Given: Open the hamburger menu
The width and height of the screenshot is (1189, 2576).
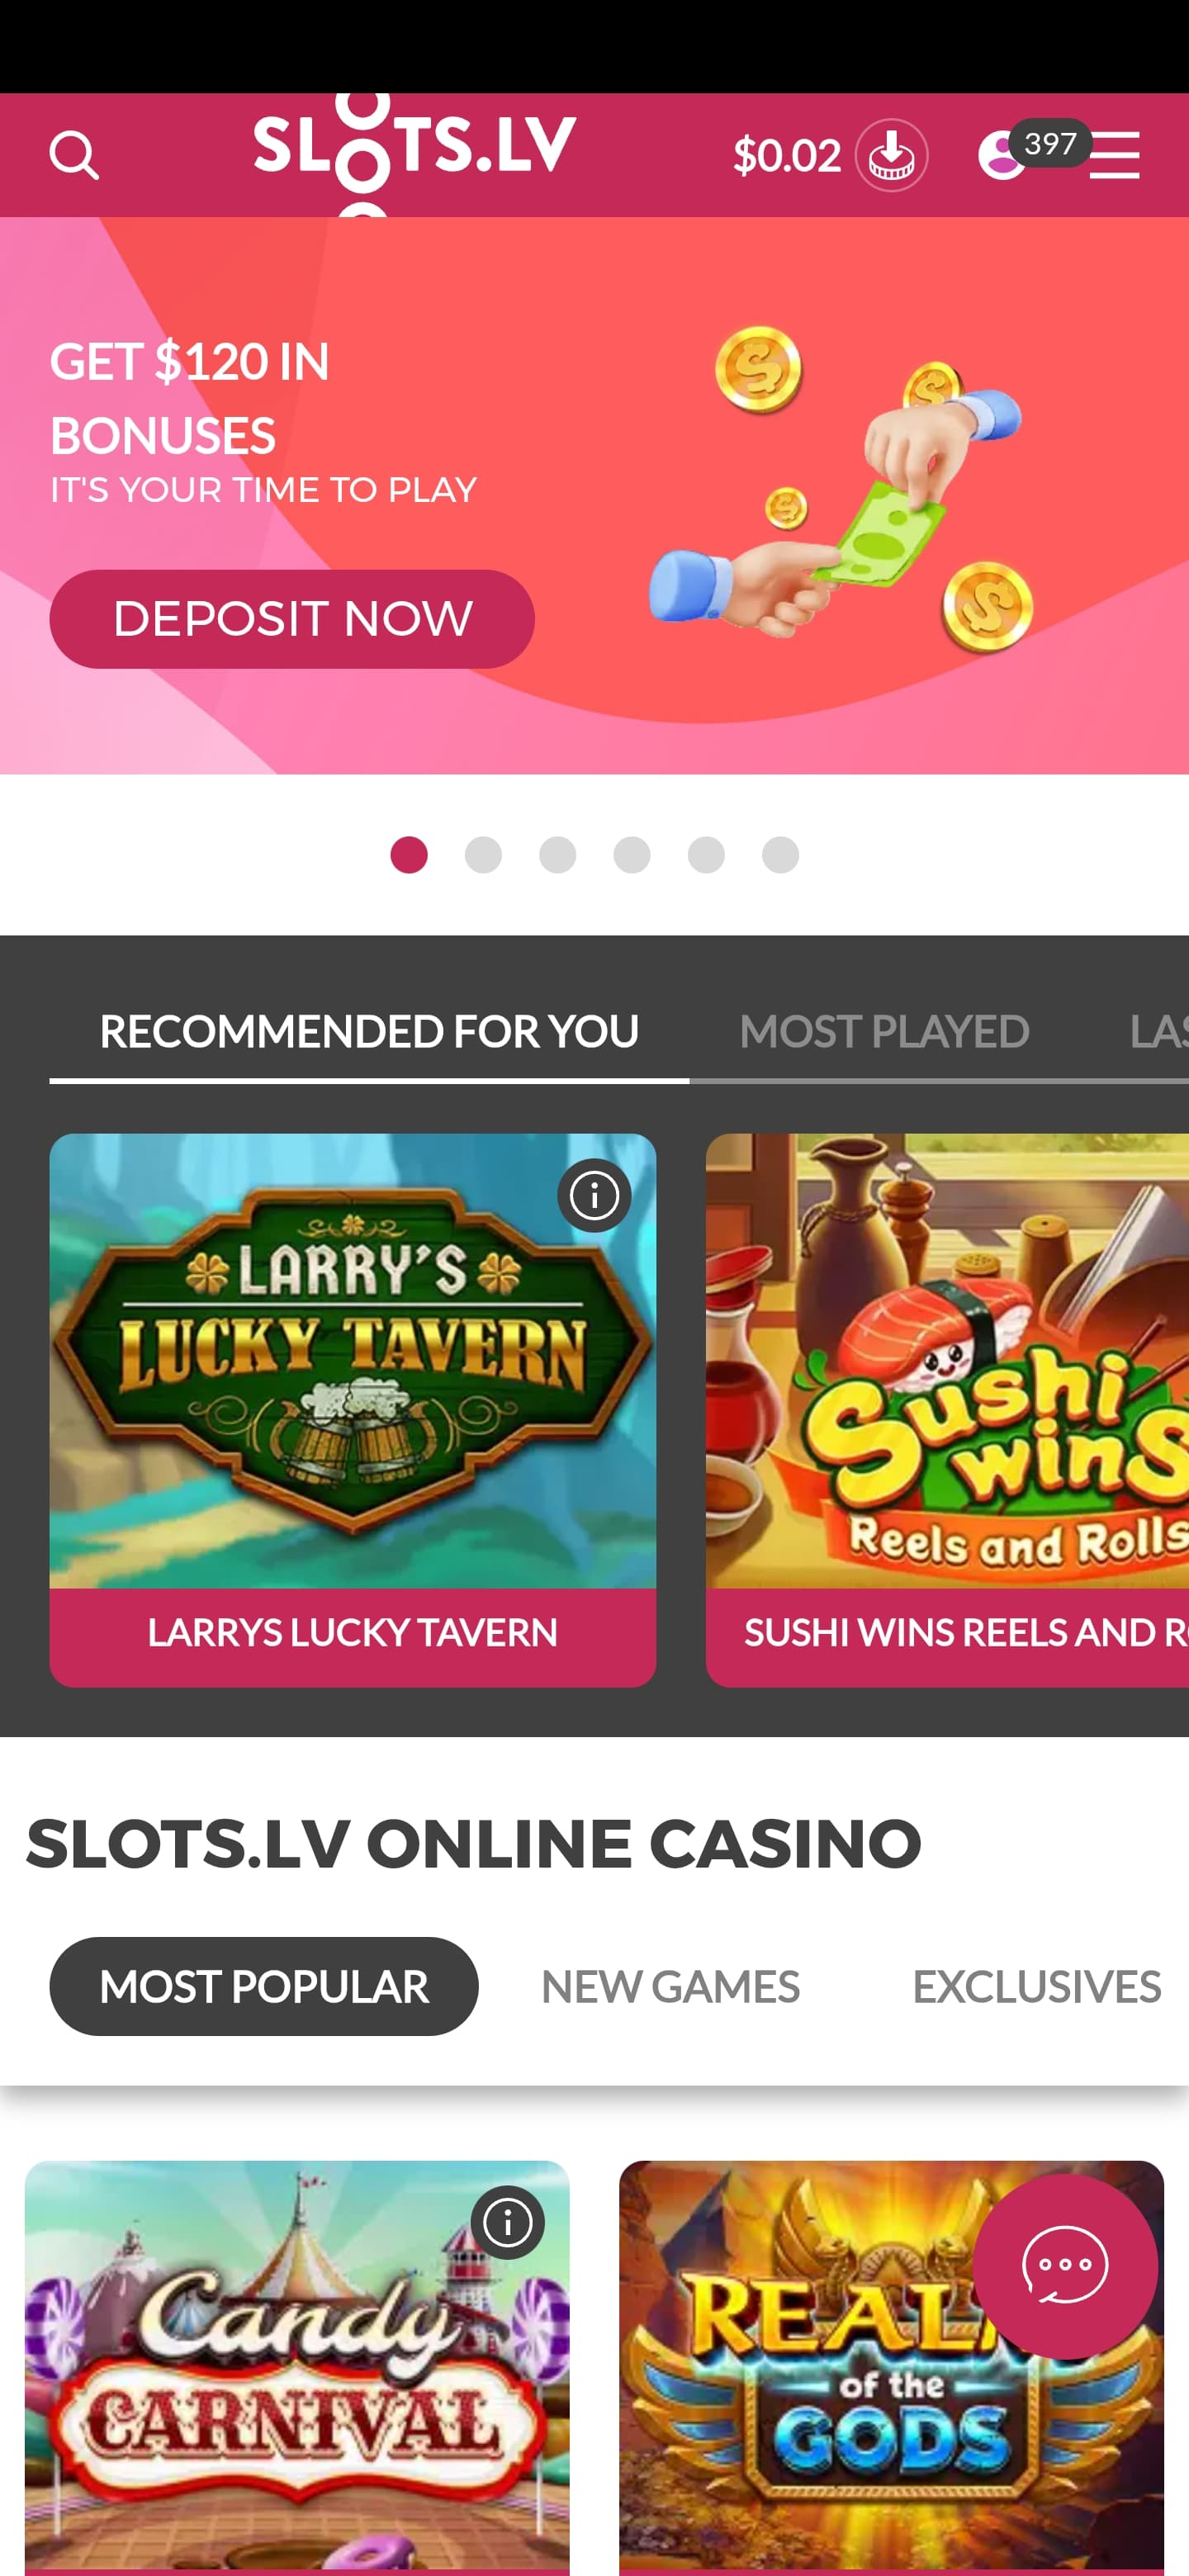Looking at the screenshot, I should pos(1114,155).
